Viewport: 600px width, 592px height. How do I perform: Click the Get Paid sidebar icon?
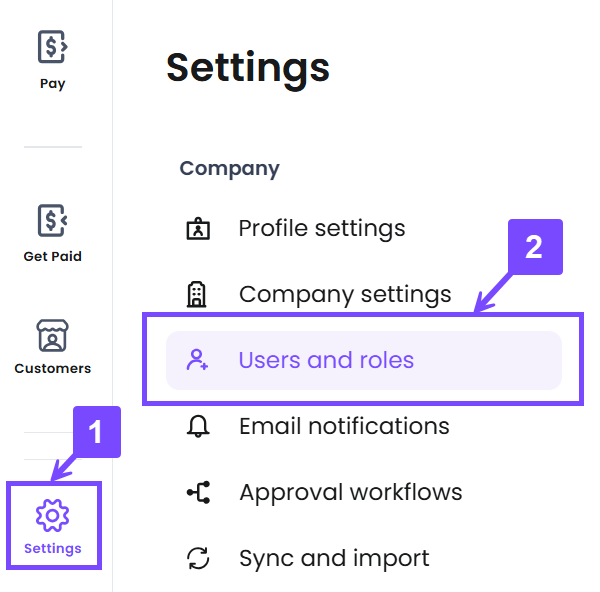pos(52,220)
